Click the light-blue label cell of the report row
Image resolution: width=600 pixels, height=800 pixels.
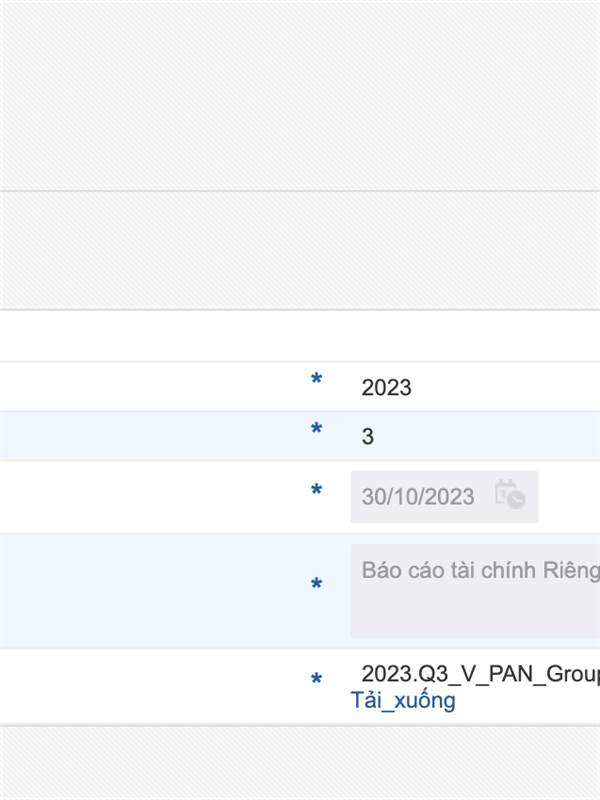tap(151, 591)
